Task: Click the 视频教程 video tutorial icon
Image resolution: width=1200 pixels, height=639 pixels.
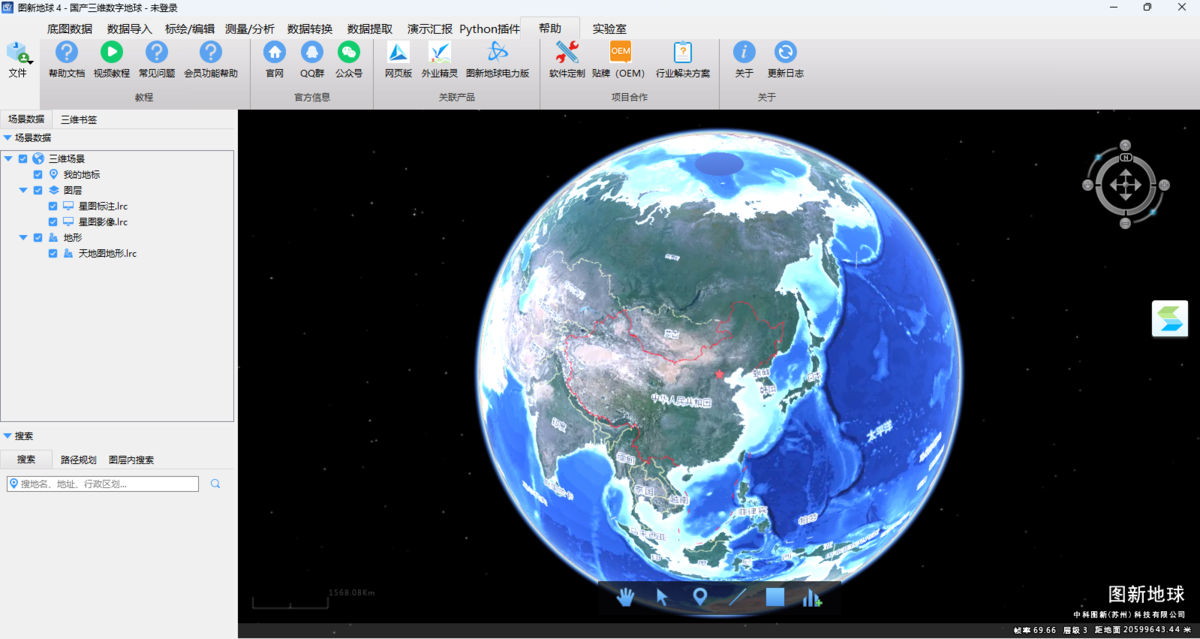Action: tap(111, 53)
